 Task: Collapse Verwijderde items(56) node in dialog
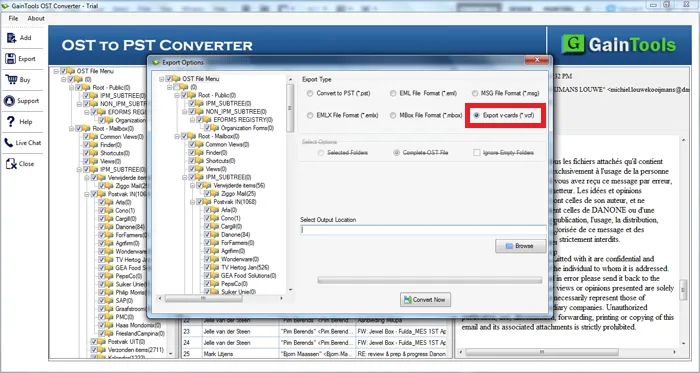(x=193, y=185)
